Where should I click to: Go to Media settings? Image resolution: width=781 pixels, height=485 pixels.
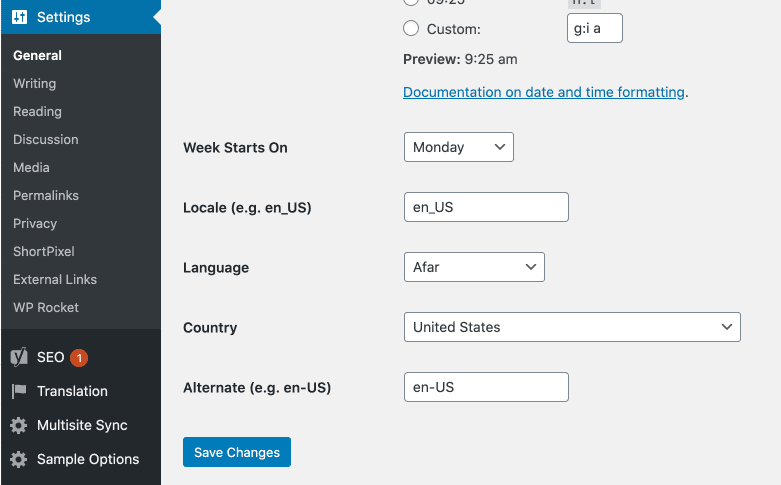[31, 167]
